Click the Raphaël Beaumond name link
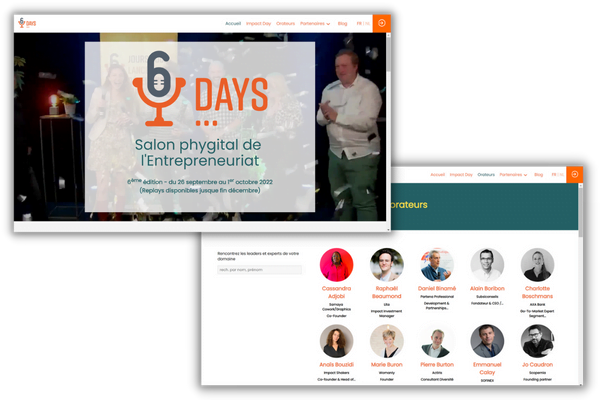600x400 pixels. coord(386,292)
